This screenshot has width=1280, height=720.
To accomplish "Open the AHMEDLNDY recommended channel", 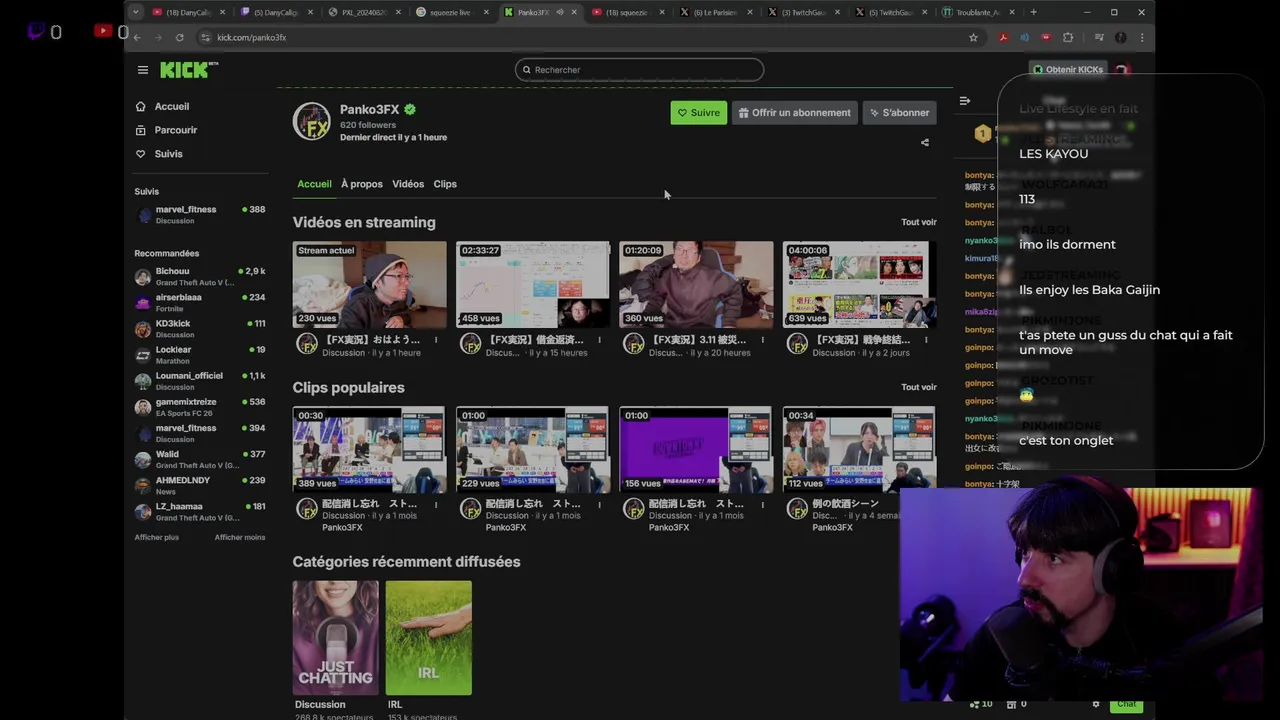I will 200,485.
